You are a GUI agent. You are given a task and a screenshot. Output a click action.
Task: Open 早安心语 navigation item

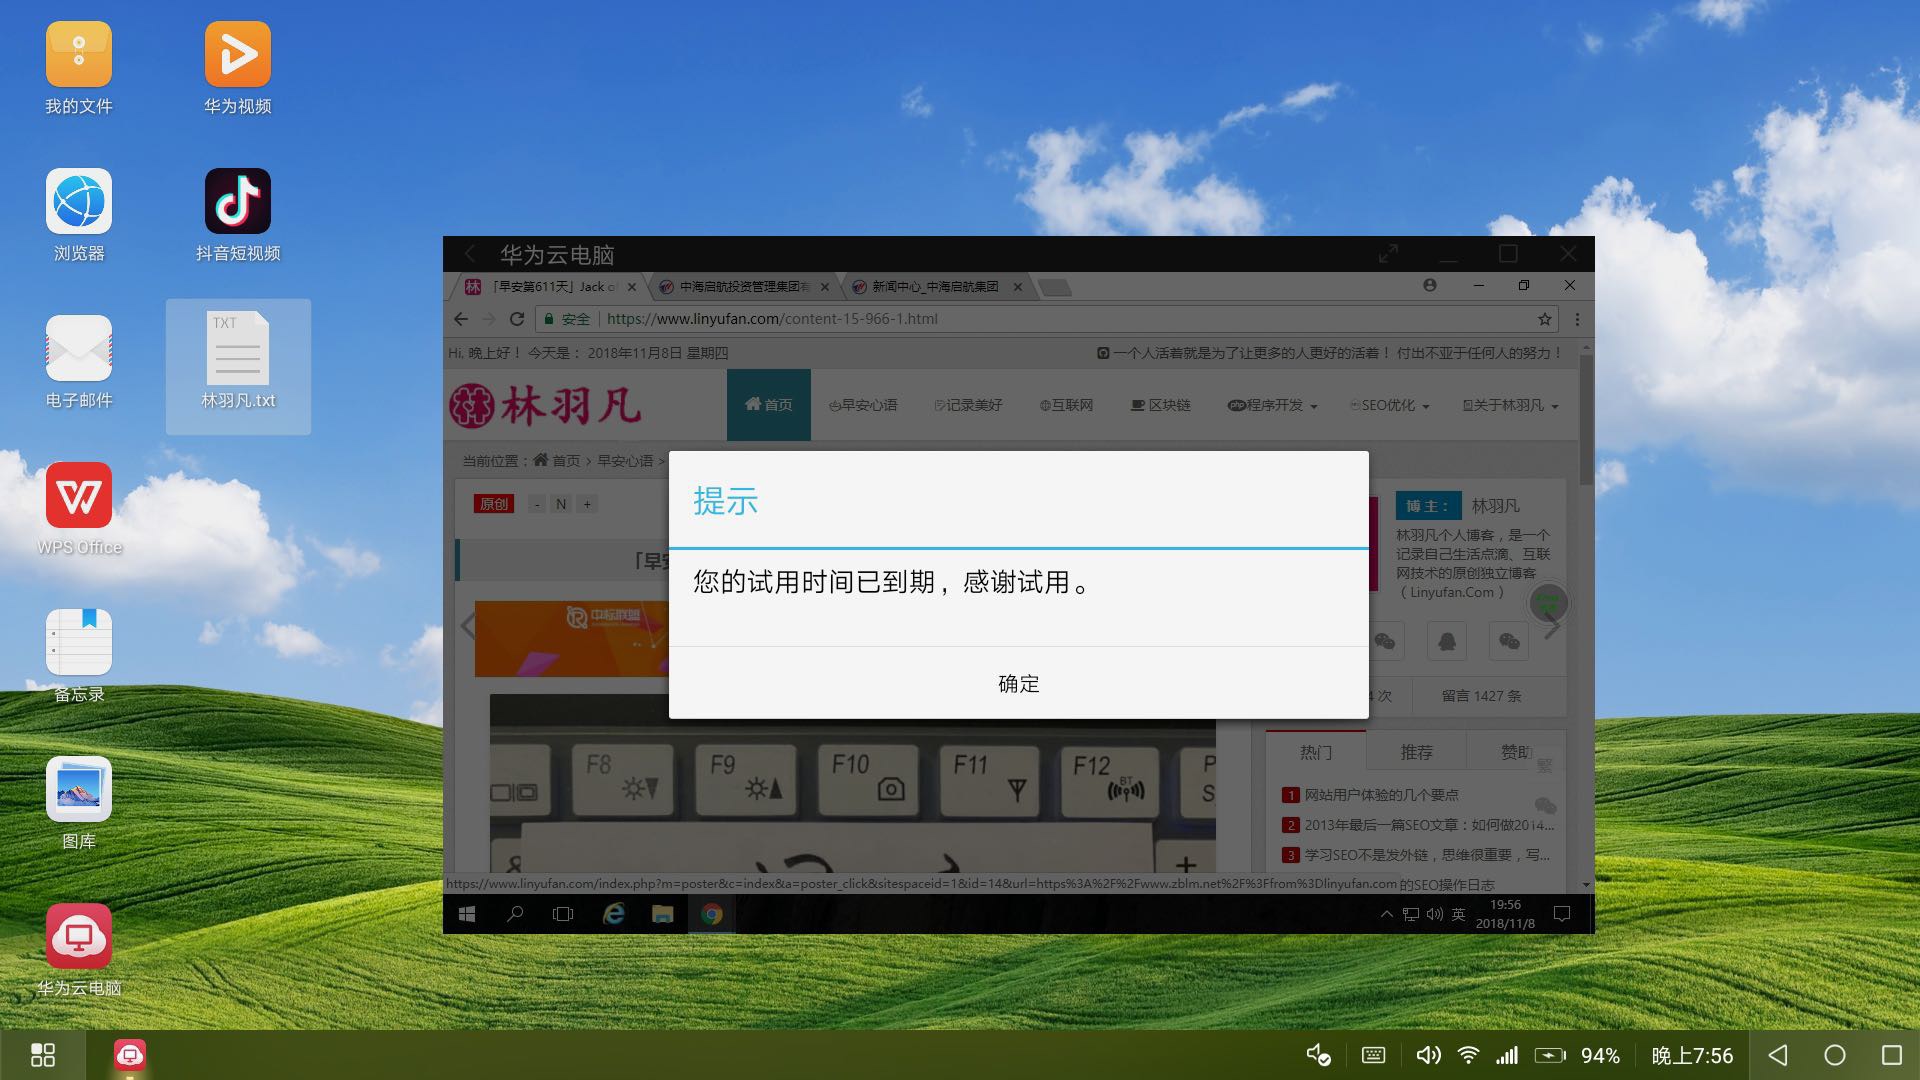point(863,405)
